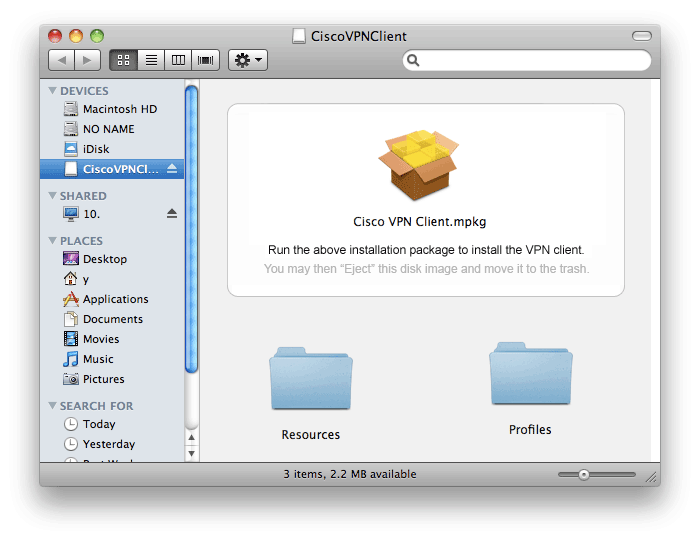Click the sidebar scroll up arrow
The height and width of the screenshot is (541, 700).
tap(192, 438)
